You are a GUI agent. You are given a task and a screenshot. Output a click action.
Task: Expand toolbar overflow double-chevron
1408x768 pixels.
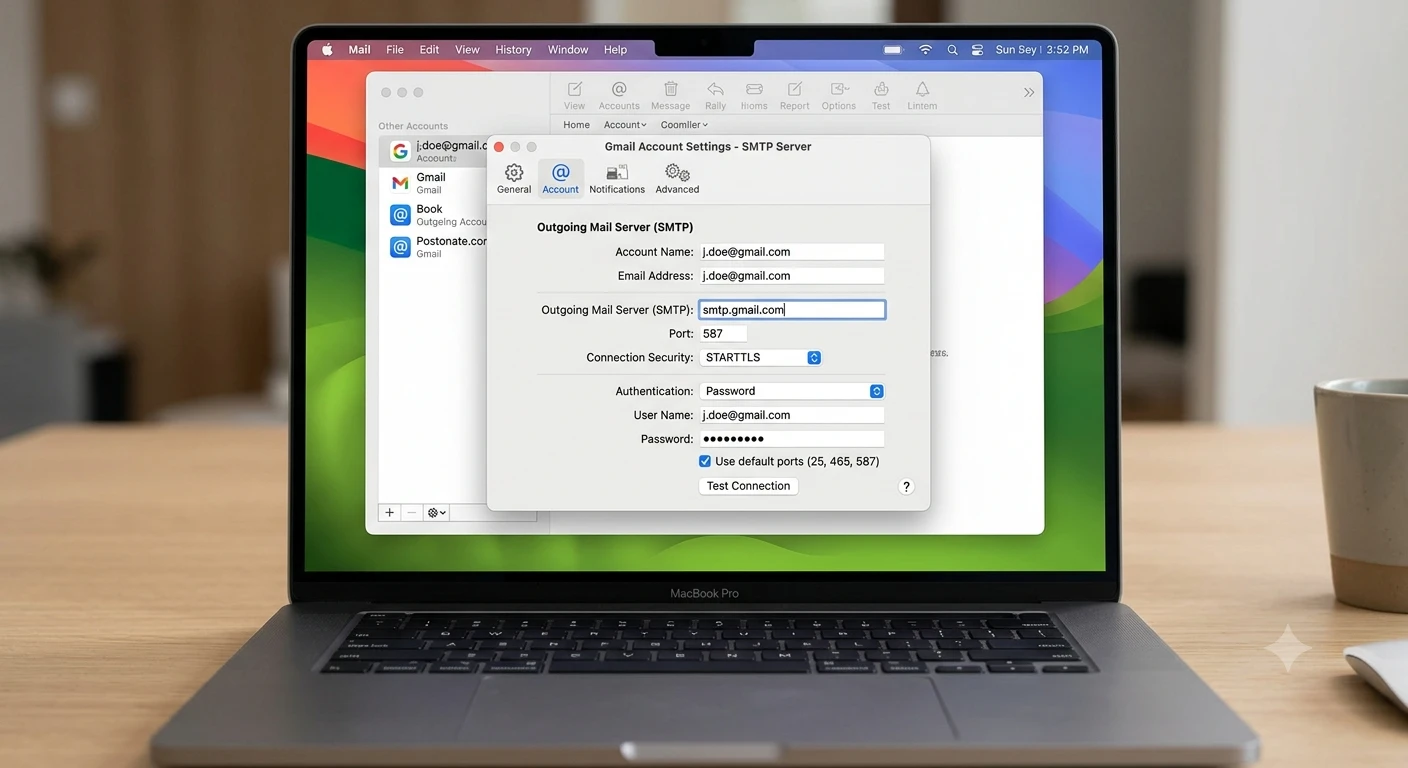[x=1029, y=92]
